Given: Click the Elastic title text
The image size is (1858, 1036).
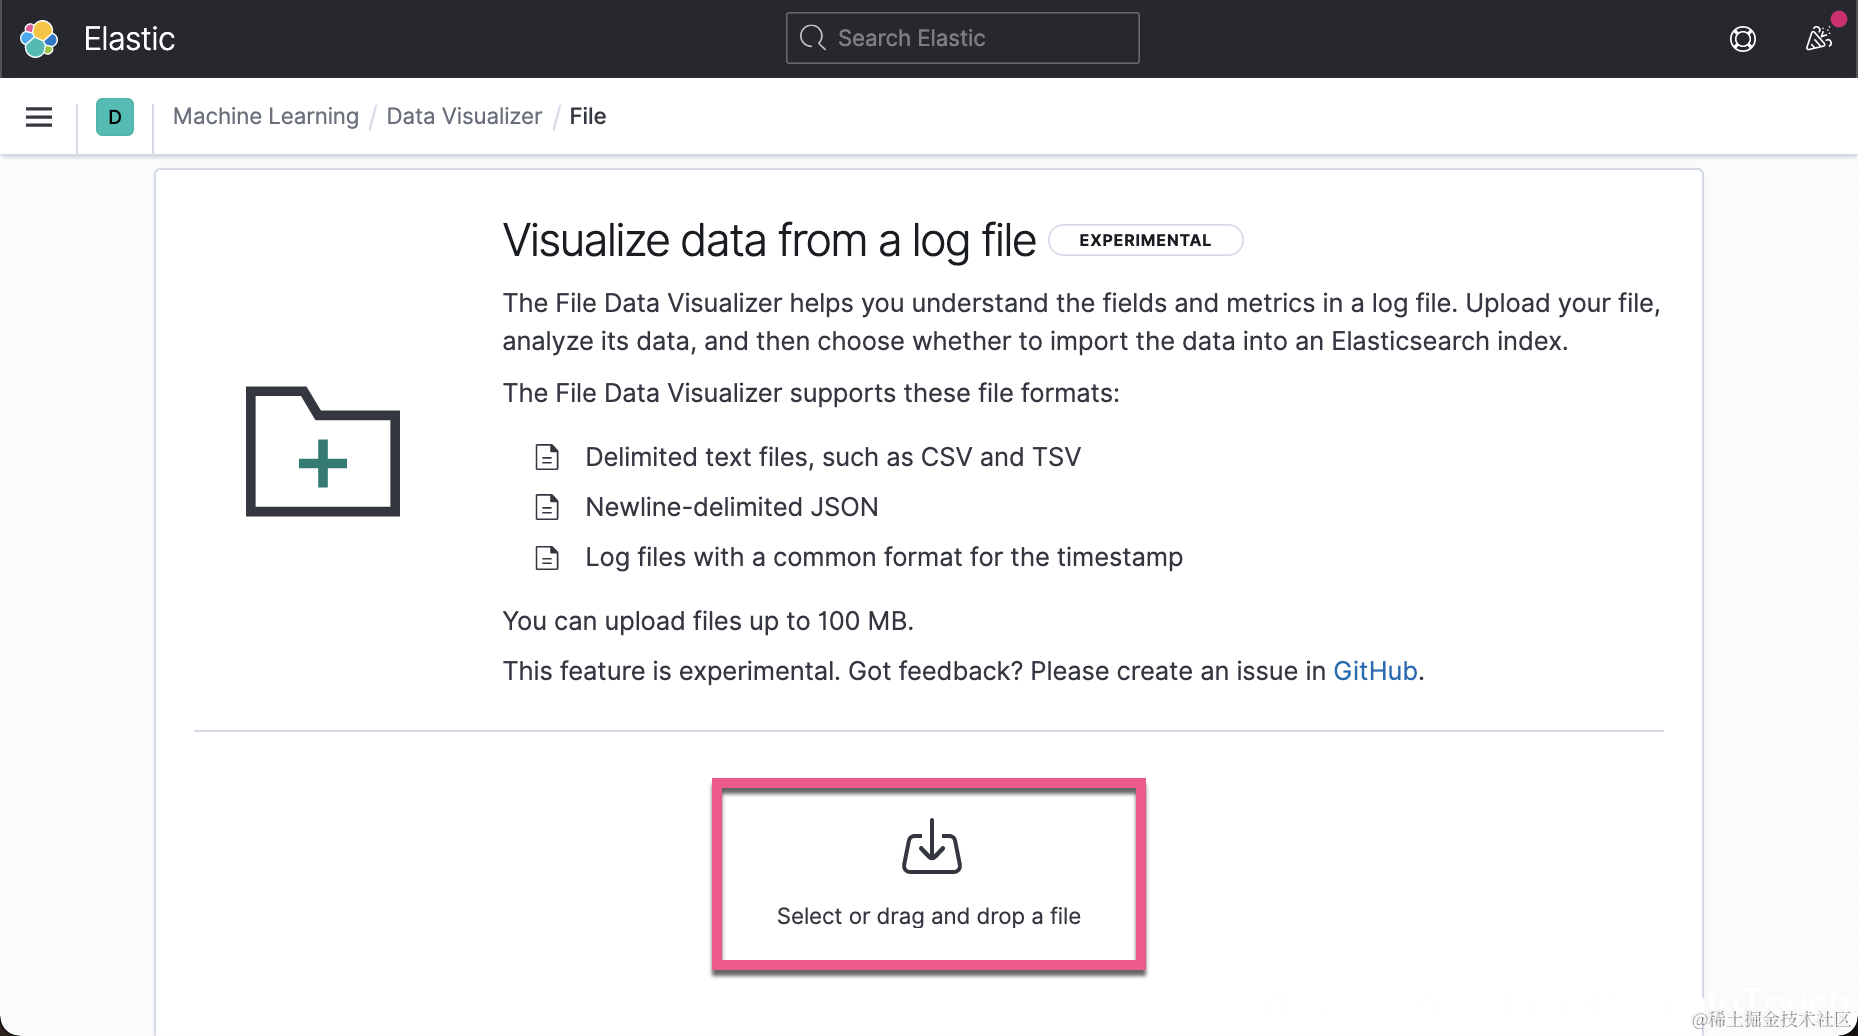Looking at the screenshot, I should click(x=129, y=39).
